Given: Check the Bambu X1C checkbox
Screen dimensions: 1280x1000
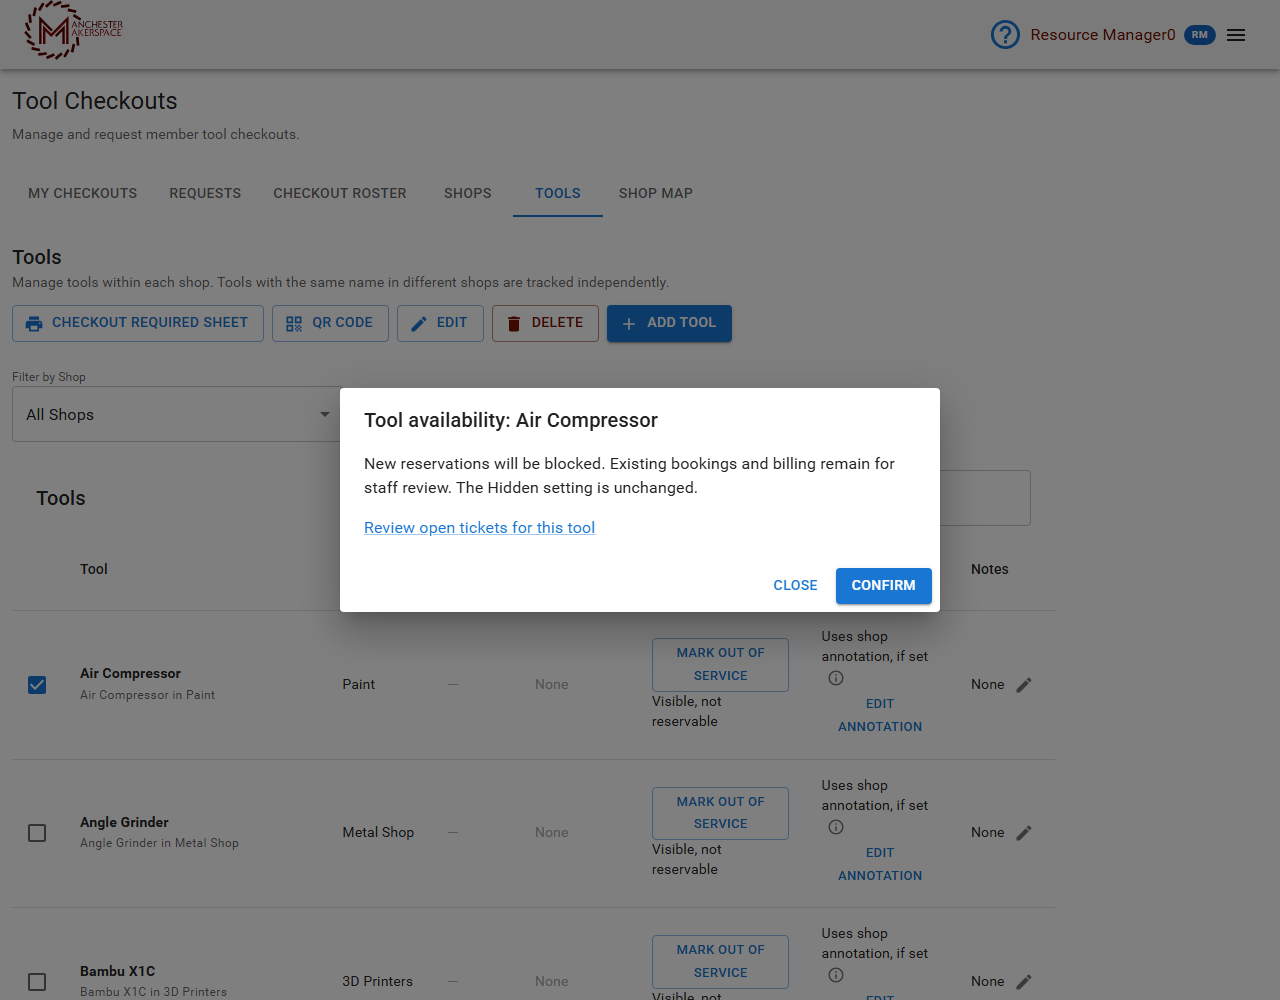Looking at the screenshot, I should pyautogui.click(x=37, y=982).
